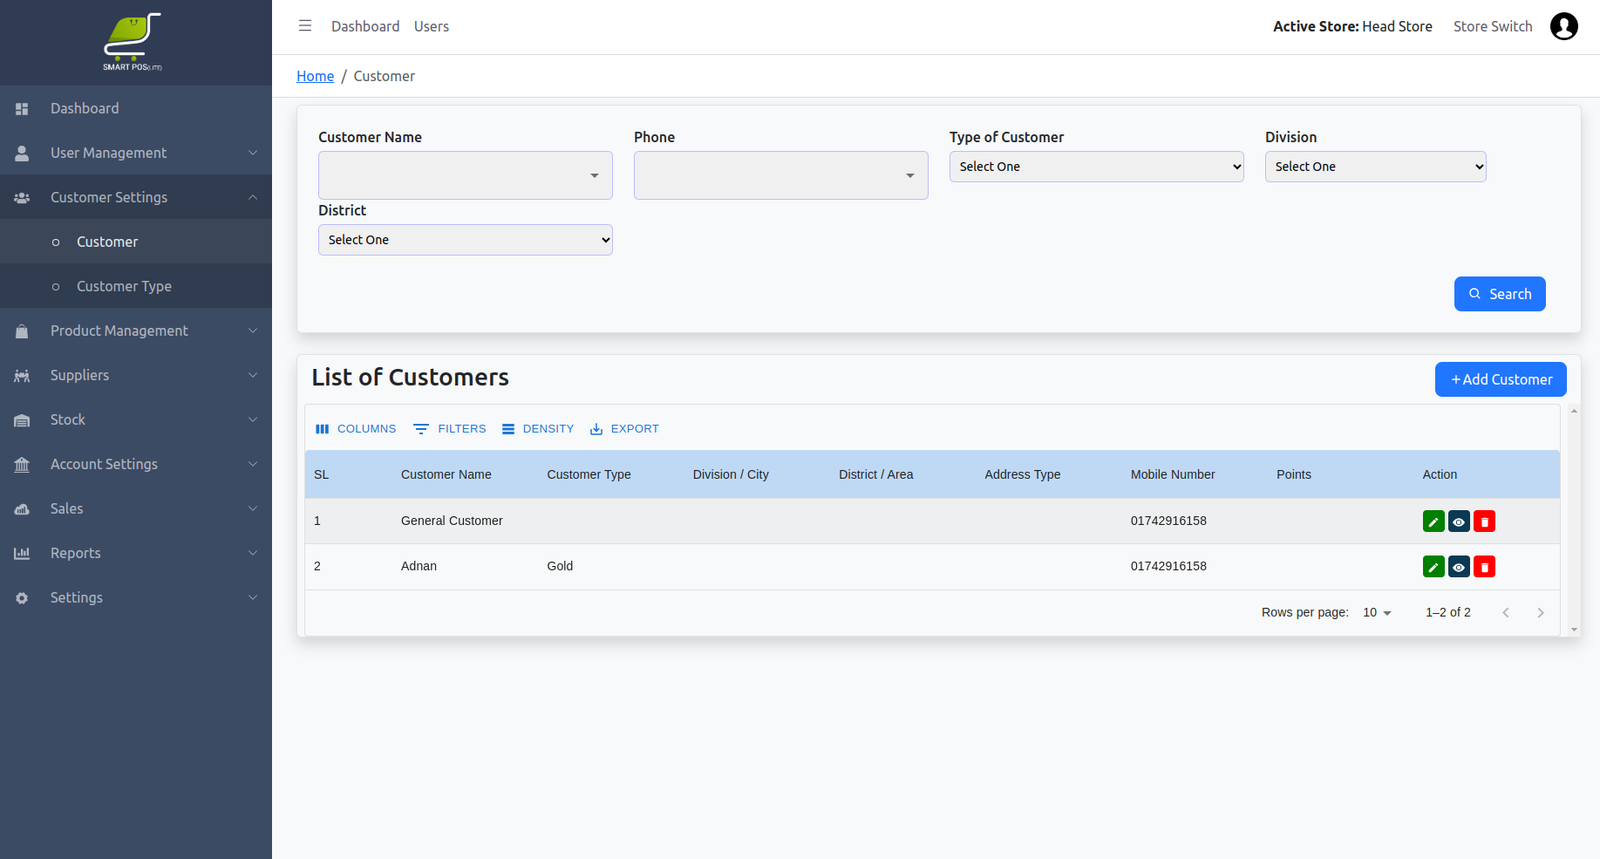
Task: Expand the Settings menu chevron
Action: point(253,598)
